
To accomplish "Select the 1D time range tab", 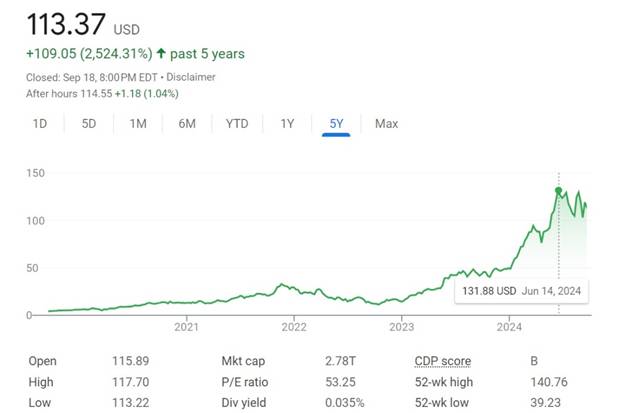I will click(x=40, y=124).
